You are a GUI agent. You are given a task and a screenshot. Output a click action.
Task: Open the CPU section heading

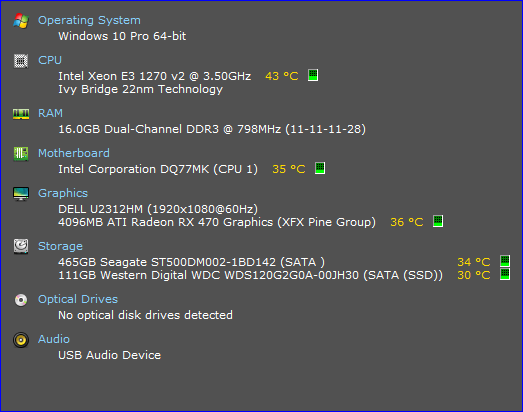pyautogui.click(x=50, y=60)
